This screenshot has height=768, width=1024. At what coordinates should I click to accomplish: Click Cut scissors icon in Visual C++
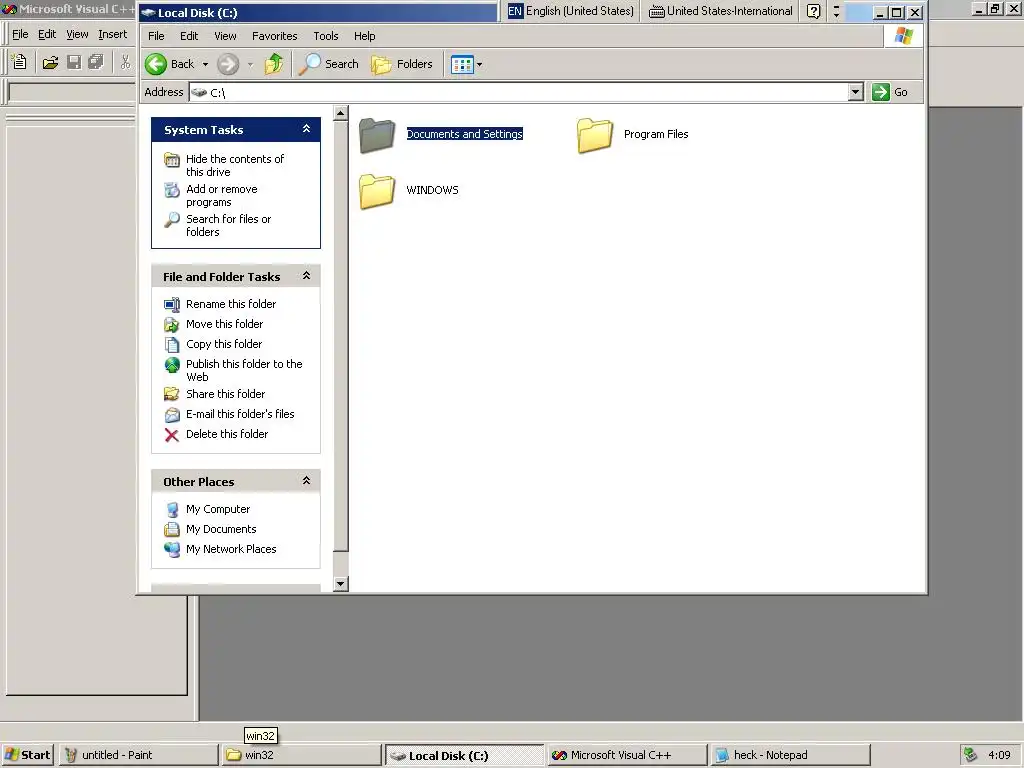click(x=125, y=62)
